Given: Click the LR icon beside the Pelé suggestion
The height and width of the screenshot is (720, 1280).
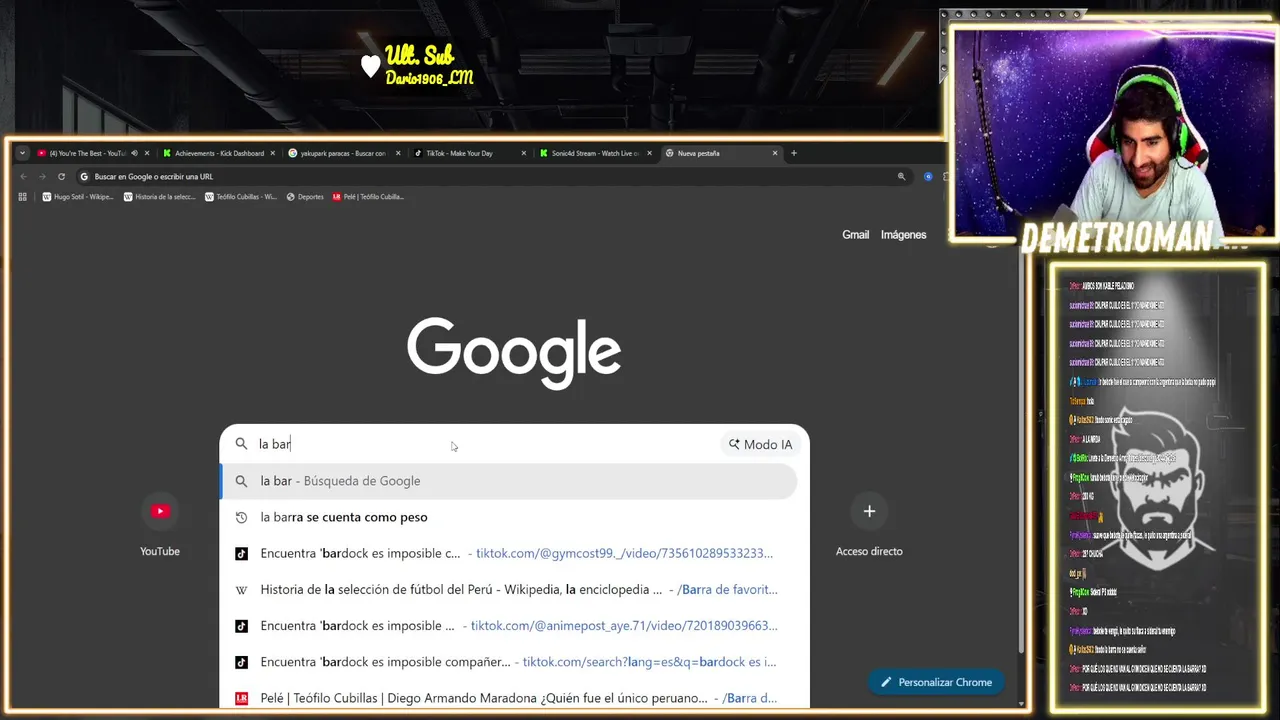Looking at the screenshot, I should pos(241,698).
